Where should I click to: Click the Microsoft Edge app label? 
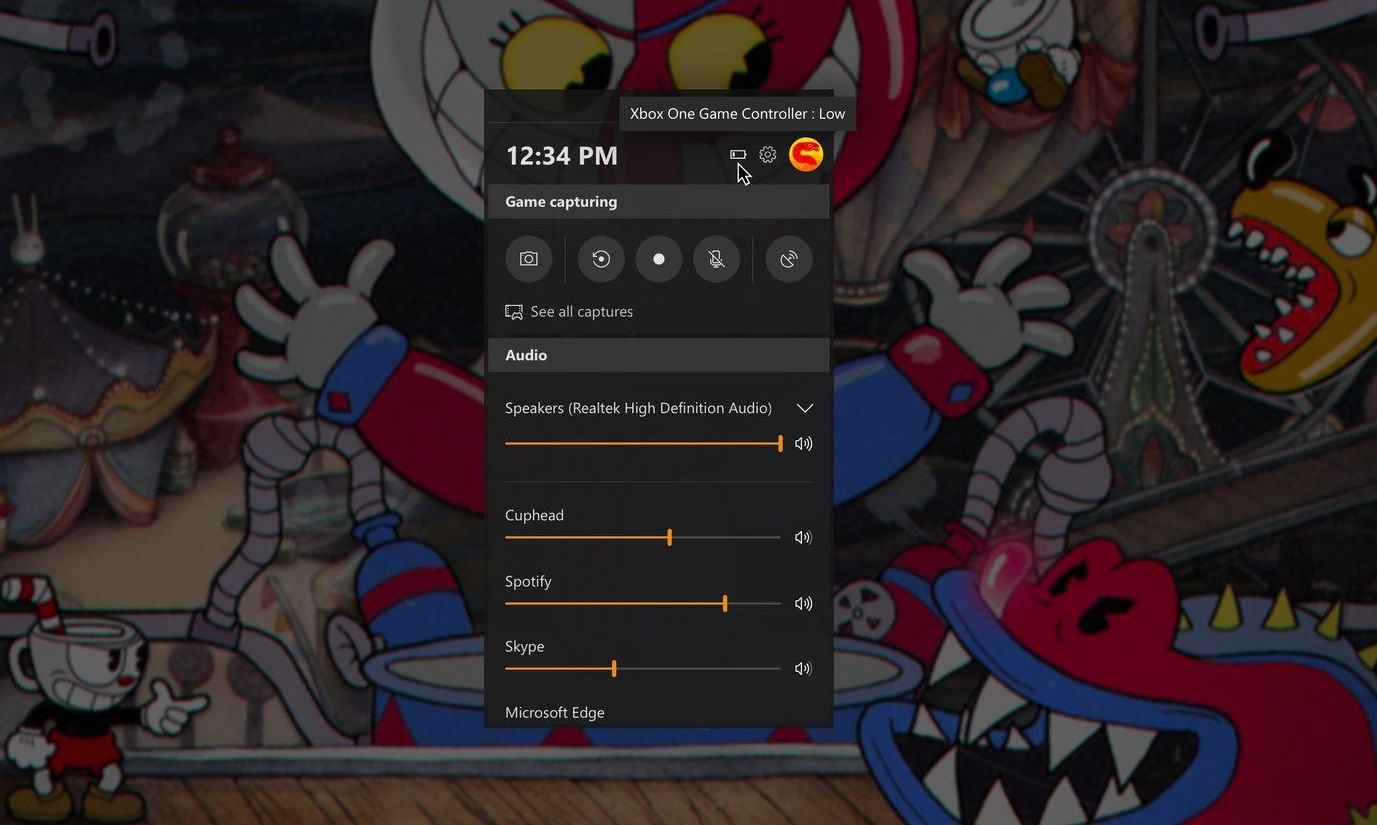(555, 712)
